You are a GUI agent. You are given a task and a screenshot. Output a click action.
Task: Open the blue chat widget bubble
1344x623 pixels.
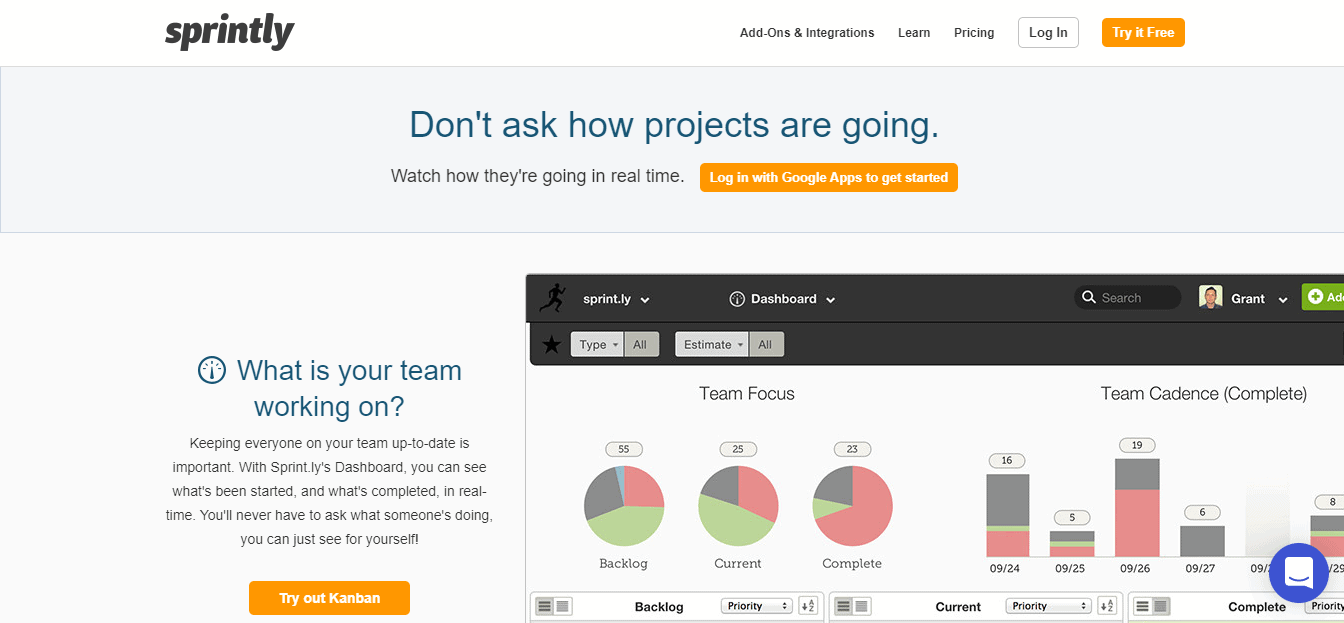coord(1299,573)
